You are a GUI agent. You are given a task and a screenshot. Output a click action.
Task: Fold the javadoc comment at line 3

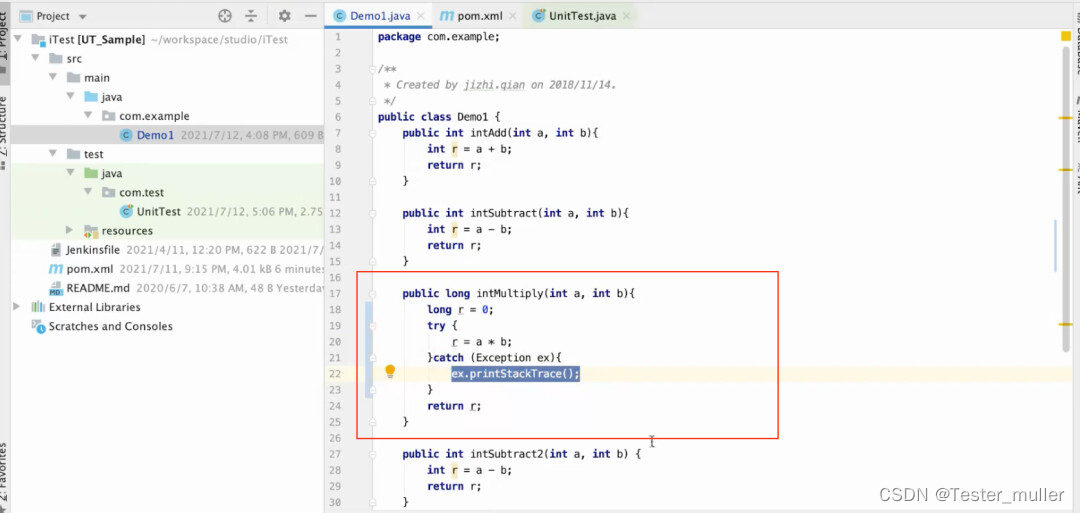pyautogui.click(x=373, y=69)
